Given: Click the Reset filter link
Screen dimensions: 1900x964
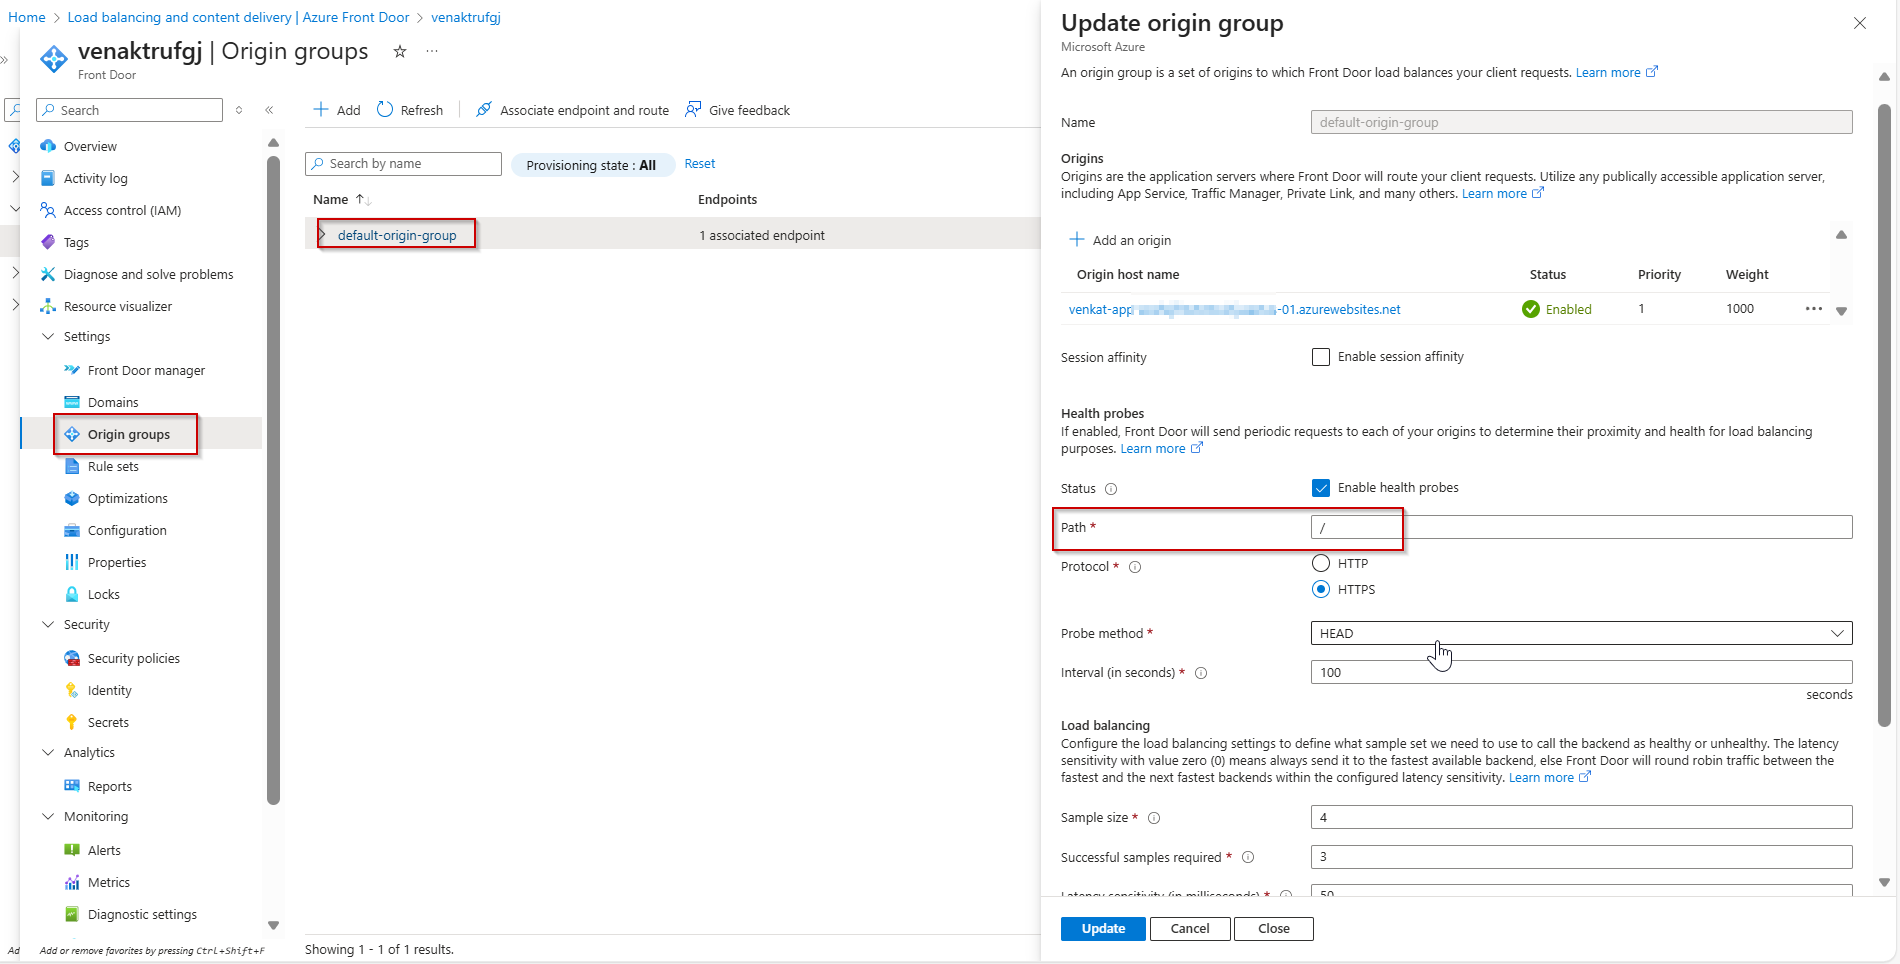Looking at the screenshot, I should pos(700,164).
